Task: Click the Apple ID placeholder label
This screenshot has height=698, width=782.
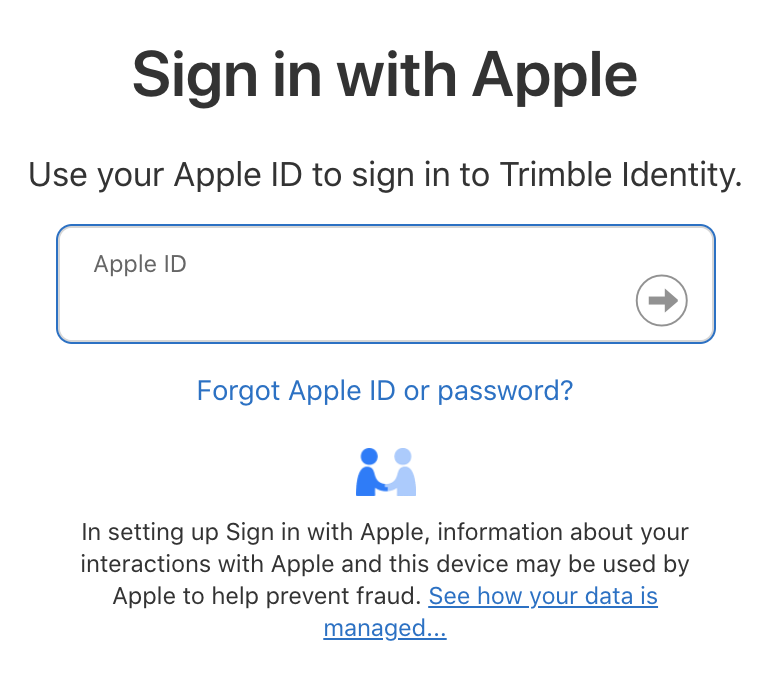Action: 140,264
